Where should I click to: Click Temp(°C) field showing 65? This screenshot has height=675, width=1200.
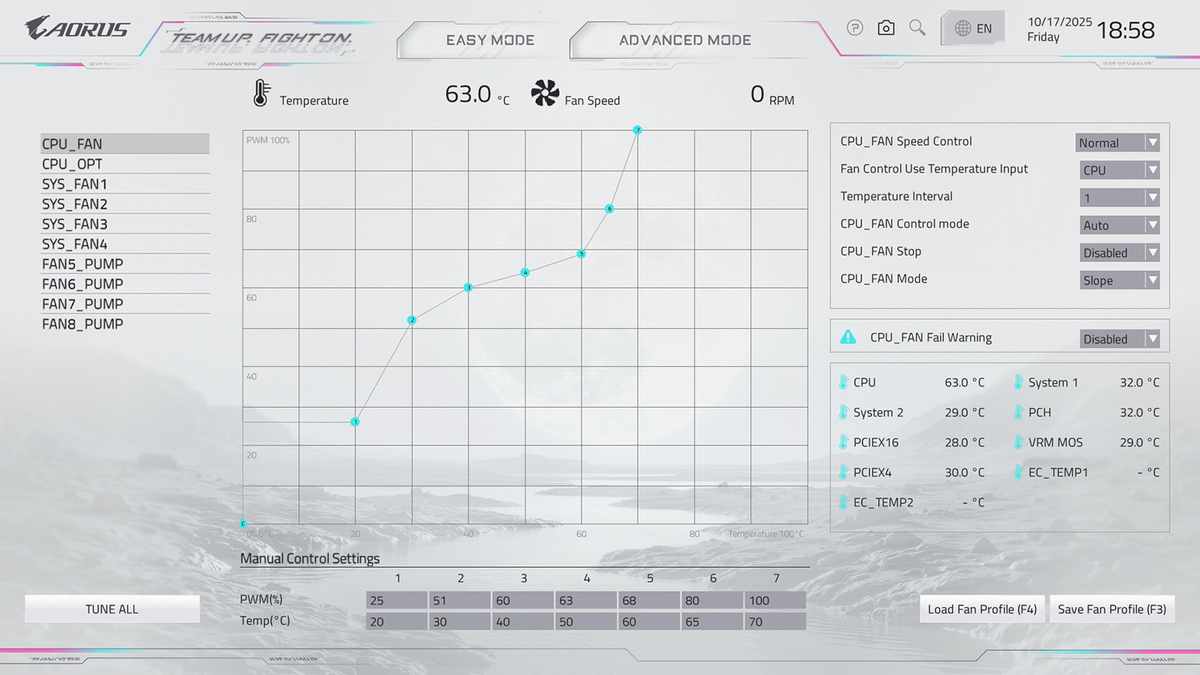712,621
